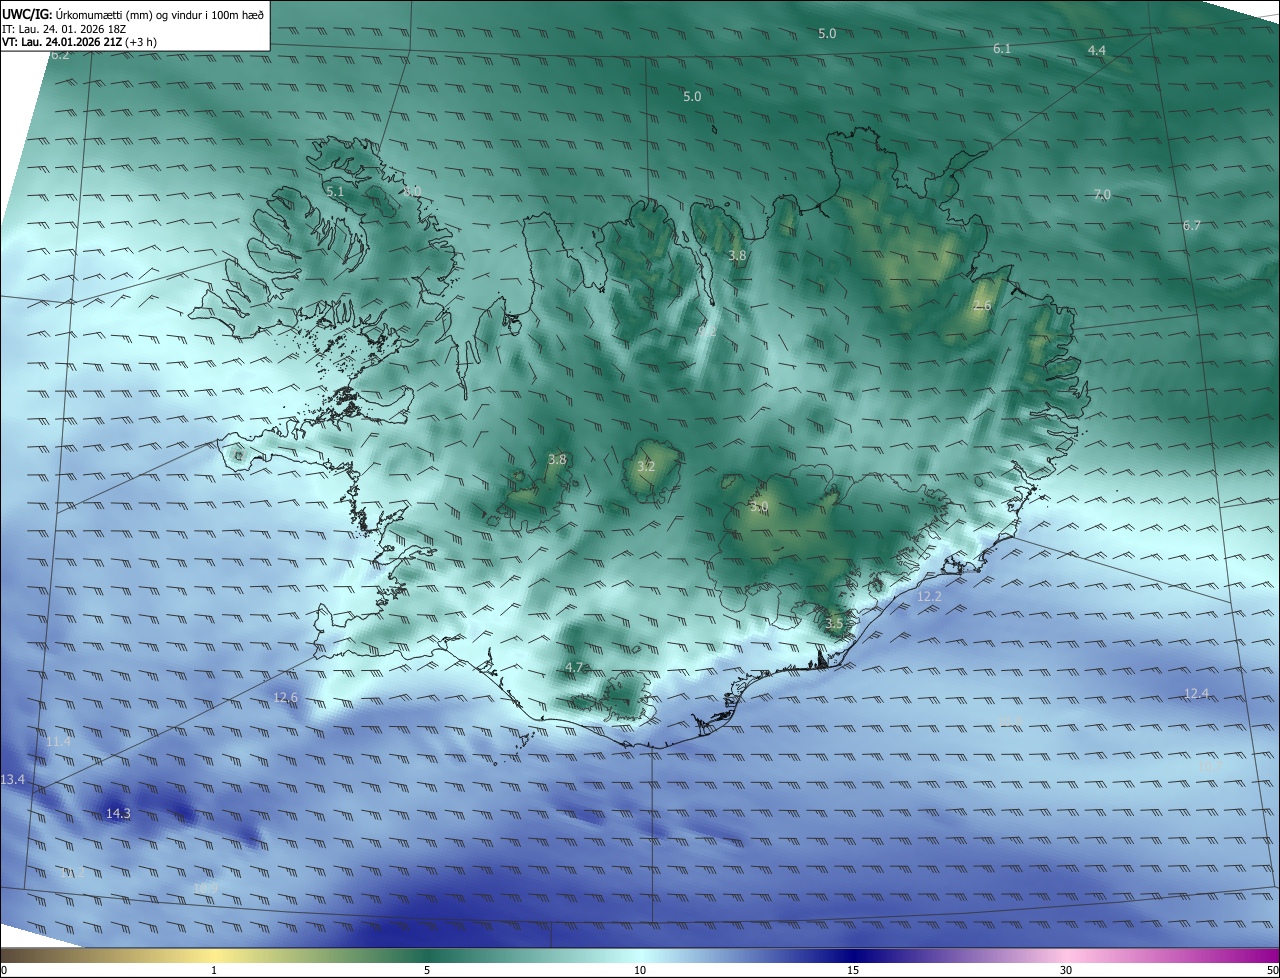Click the 15 tick label on the color scale
This screenshot has height=978, width=1280.
click(853, 970)
